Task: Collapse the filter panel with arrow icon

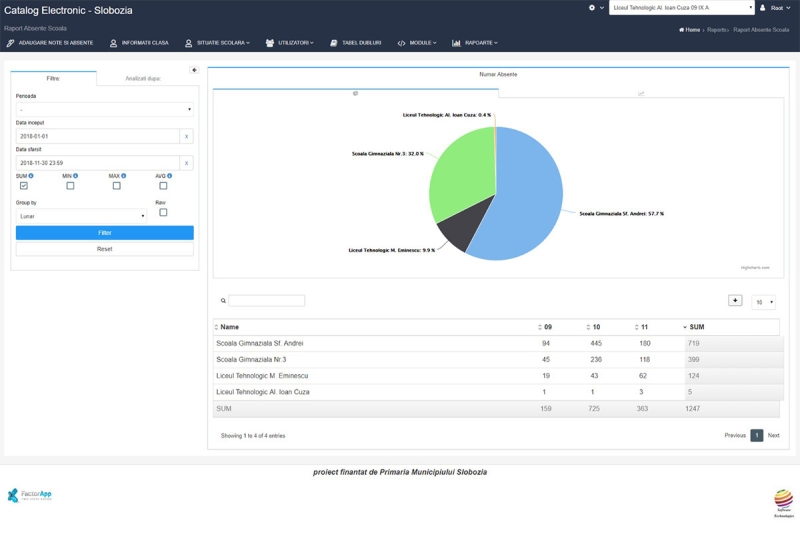Action: 194,70
